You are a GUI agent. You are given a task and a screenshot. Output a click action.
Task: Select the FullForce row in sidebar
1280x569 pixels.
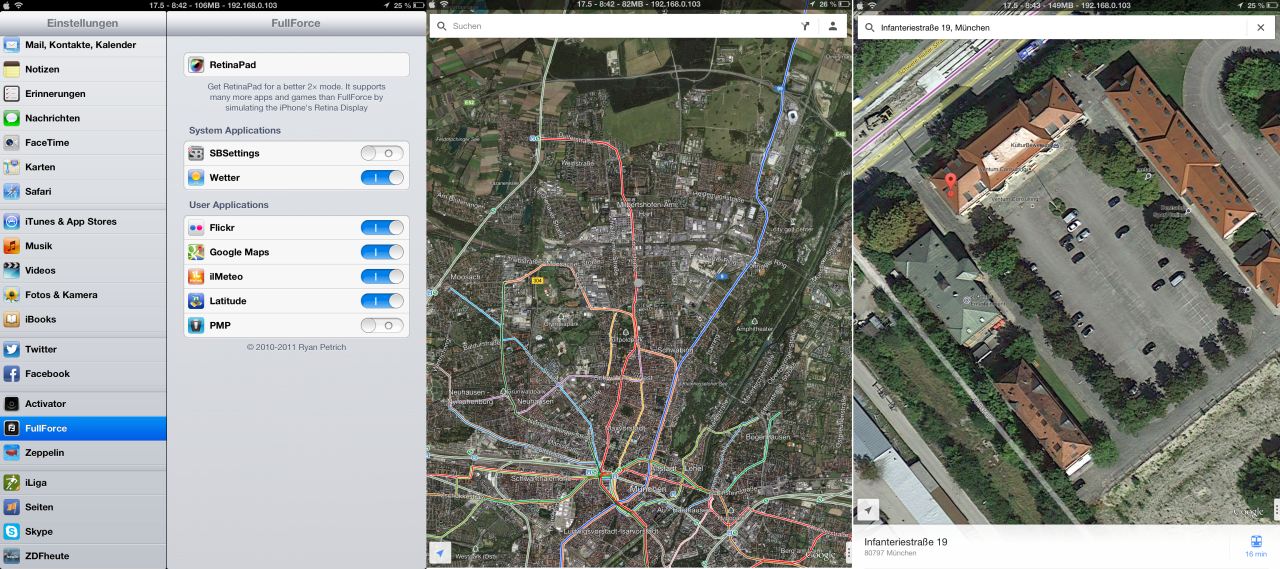pyautogui.click(x=83, y=428)
